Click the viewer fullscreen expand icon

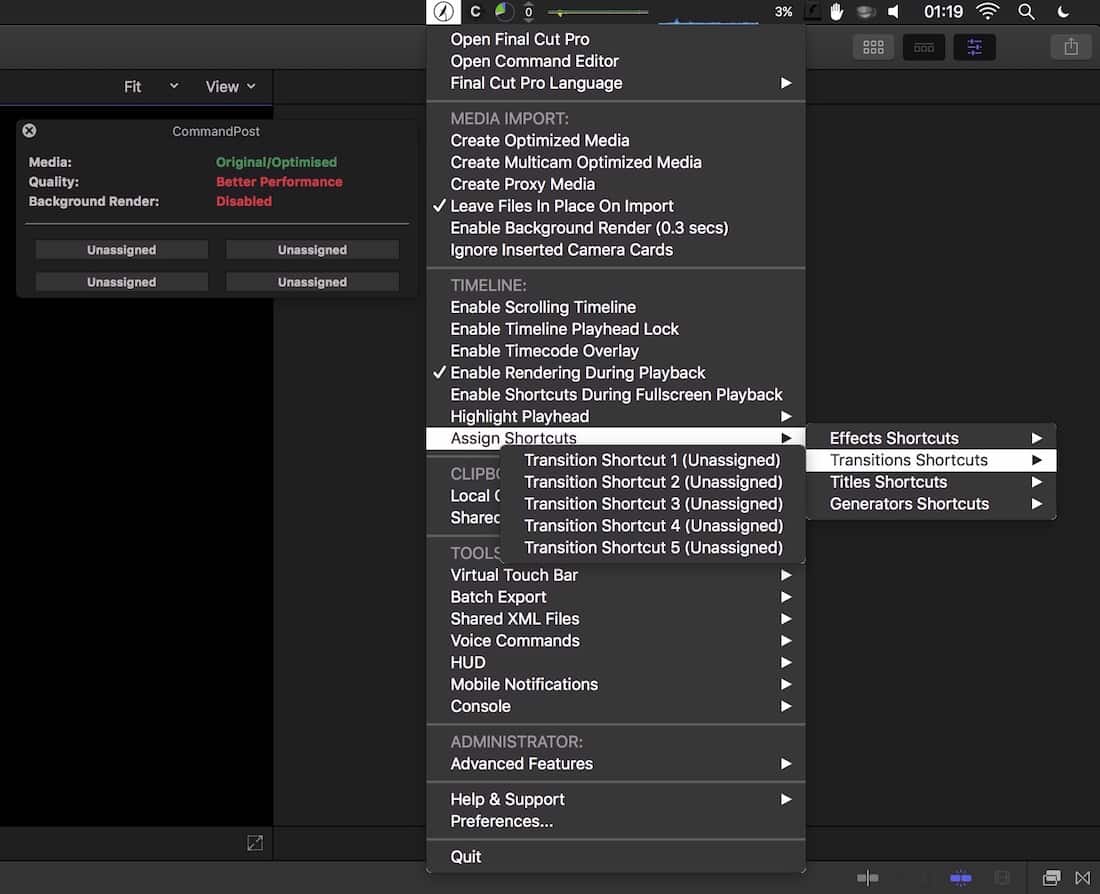[x=255, y=843]
